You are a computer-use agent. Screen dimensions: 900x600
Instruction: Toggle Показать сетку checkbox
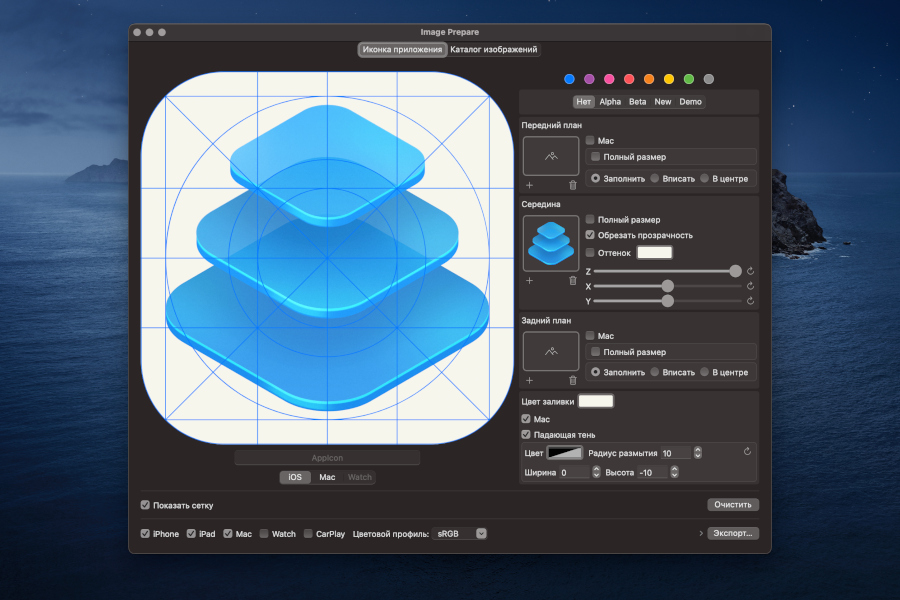click(145, 505)
